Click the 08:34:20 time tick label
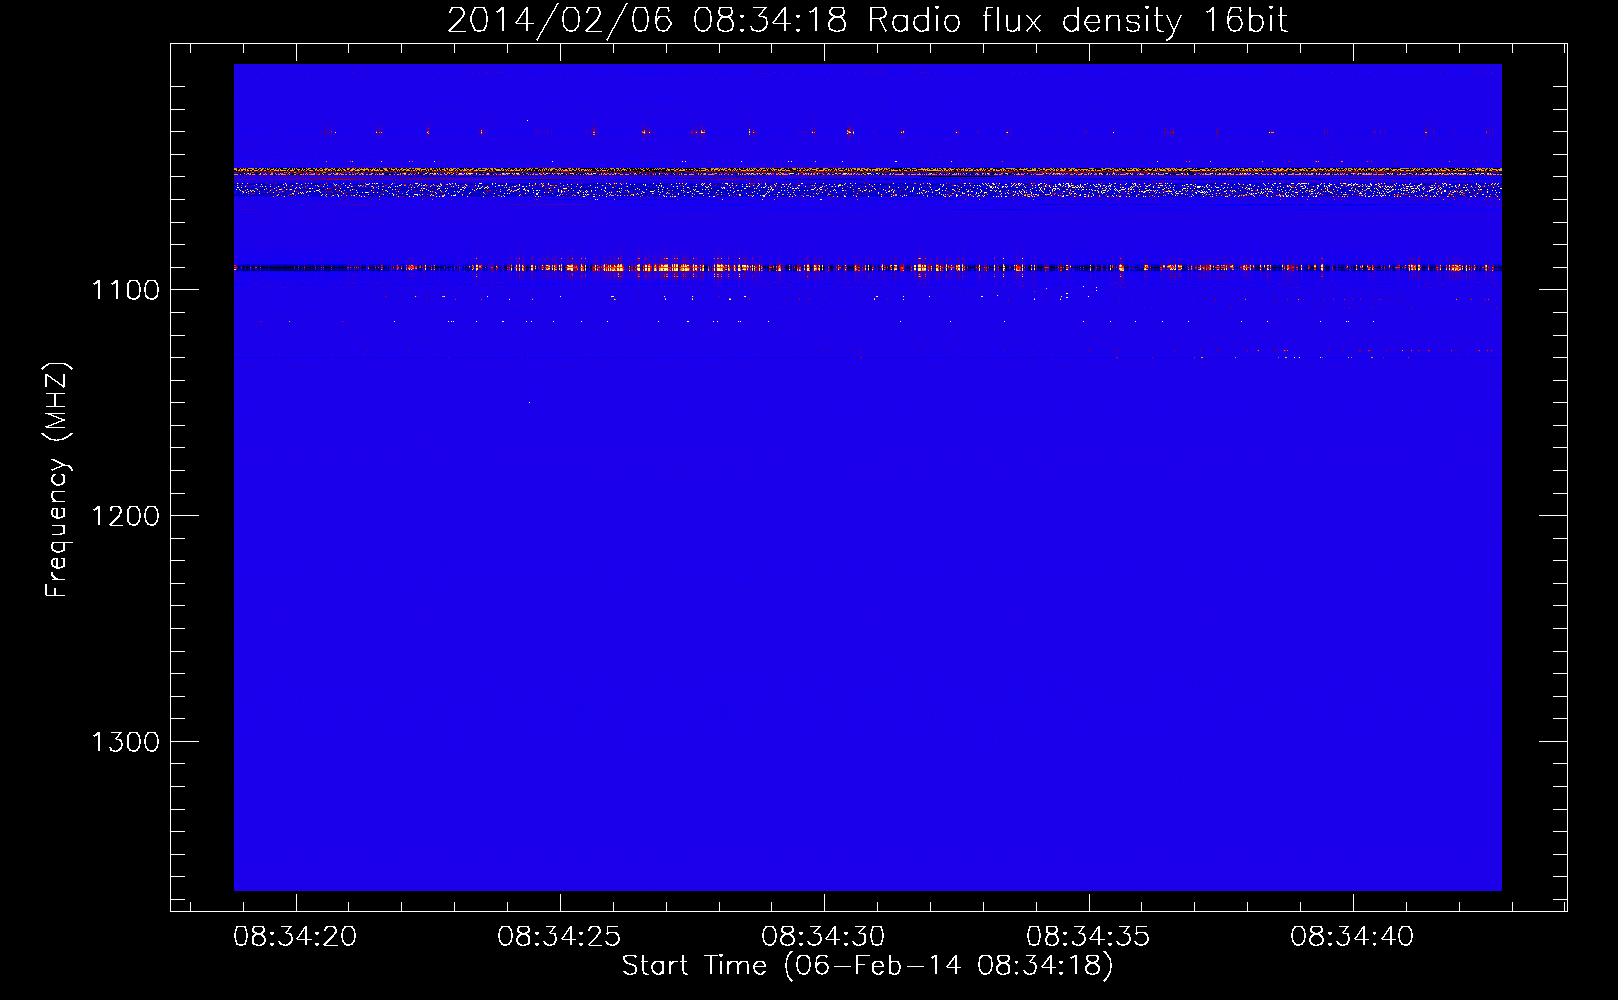This screenshot has height=1000, width=1618. 295,937
